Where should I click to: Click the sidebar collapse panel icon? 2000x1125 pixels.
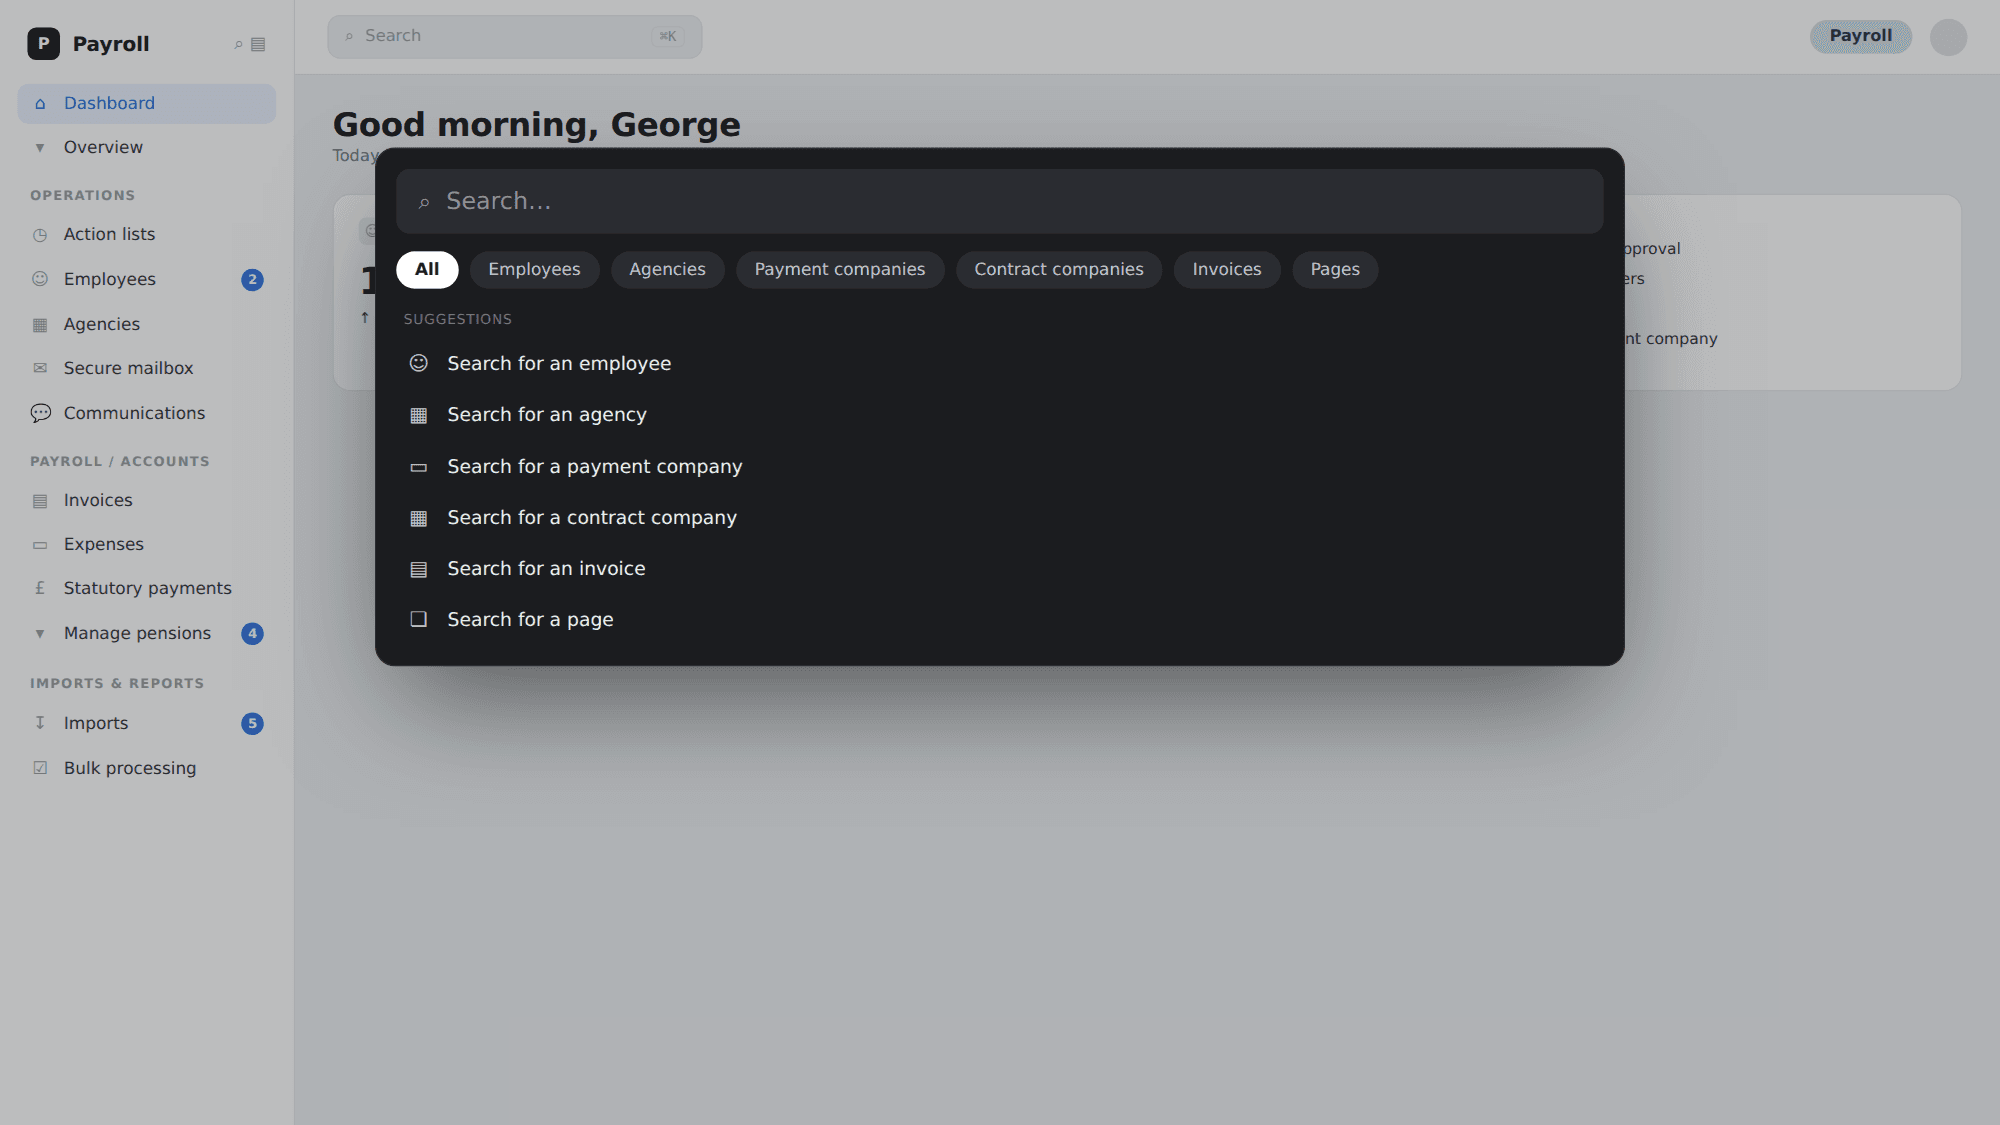pyautogui.click(x=258, y=44)
